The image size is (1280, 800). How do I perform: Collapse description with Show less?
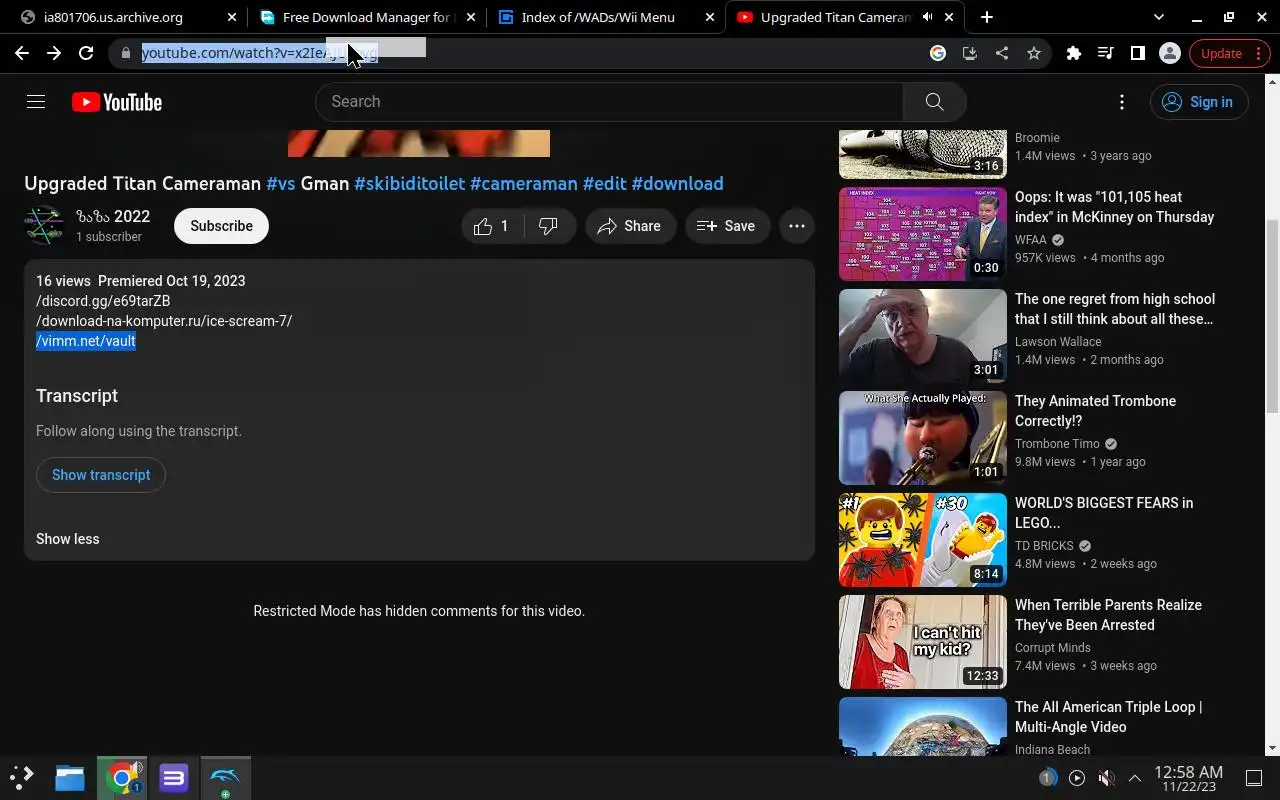(68, 539)
